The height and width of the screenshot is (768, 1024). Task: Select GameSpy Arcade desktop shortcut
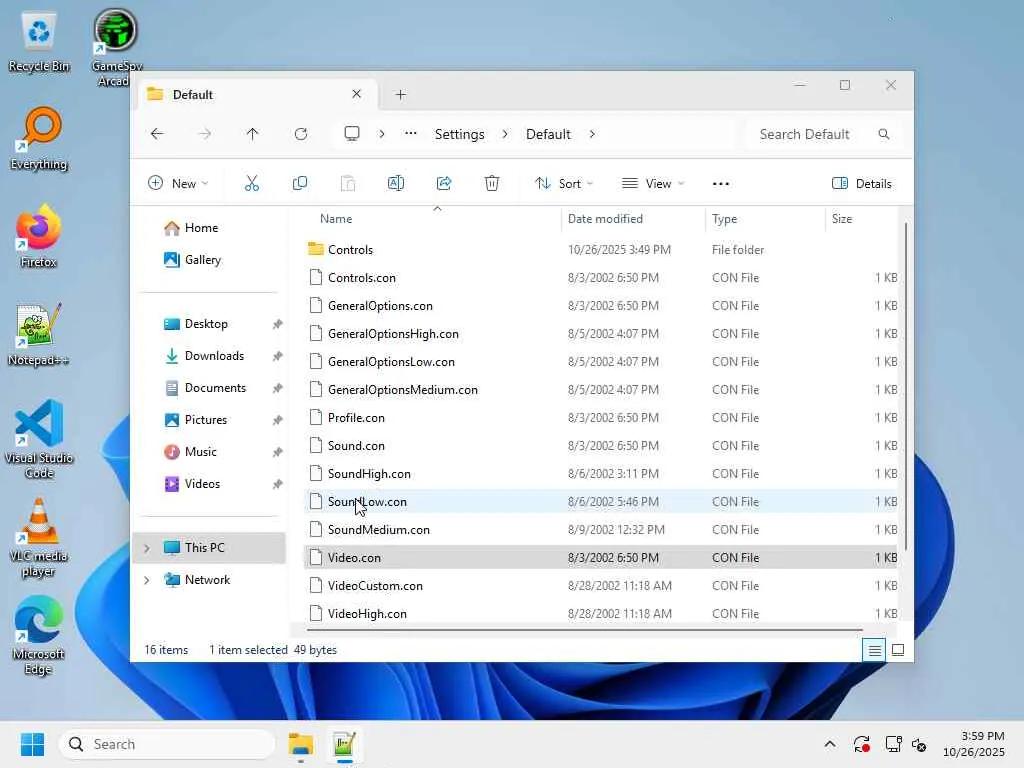(116, 47)
